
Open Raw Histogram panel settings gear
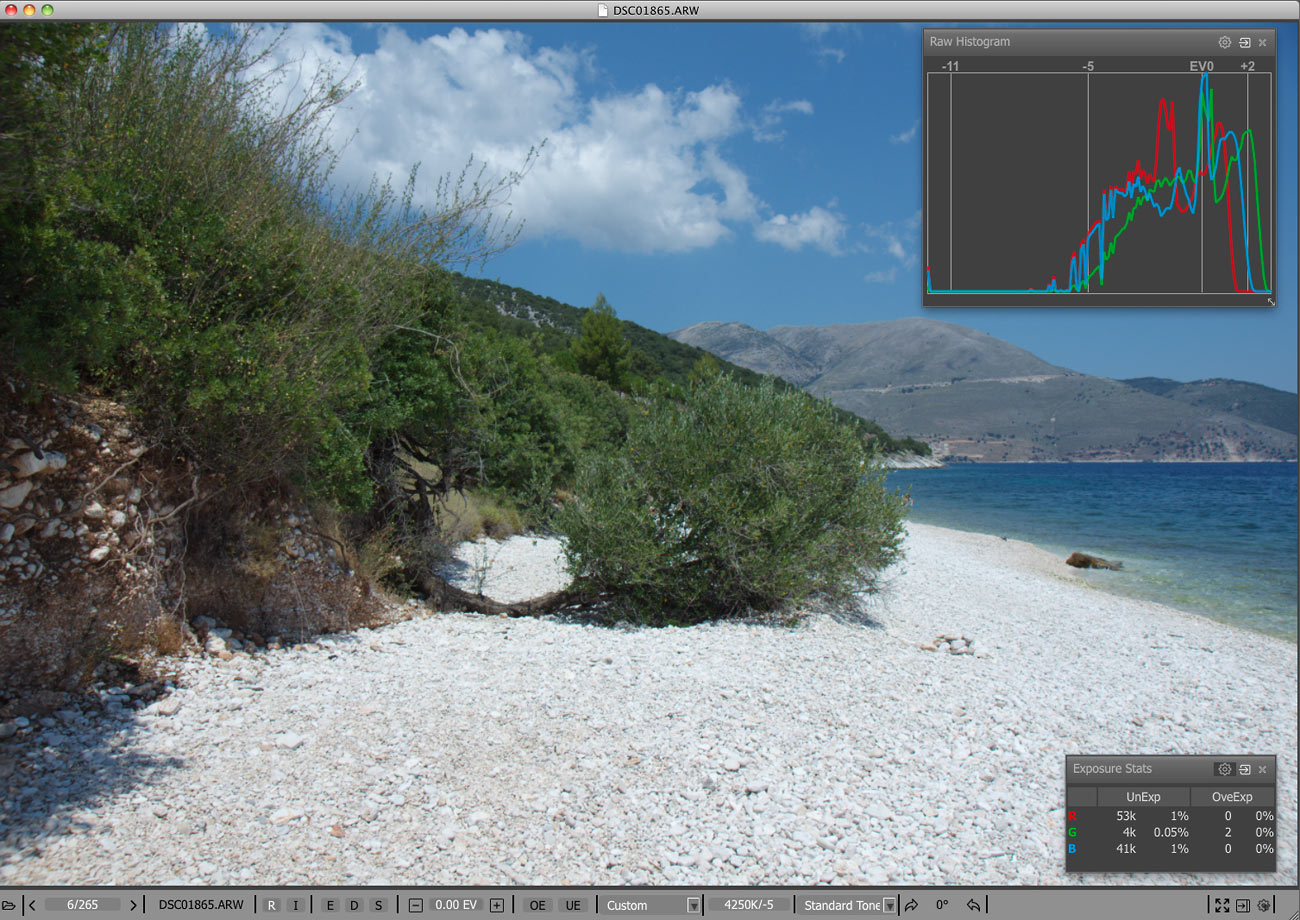click(x=1224, y=42)
